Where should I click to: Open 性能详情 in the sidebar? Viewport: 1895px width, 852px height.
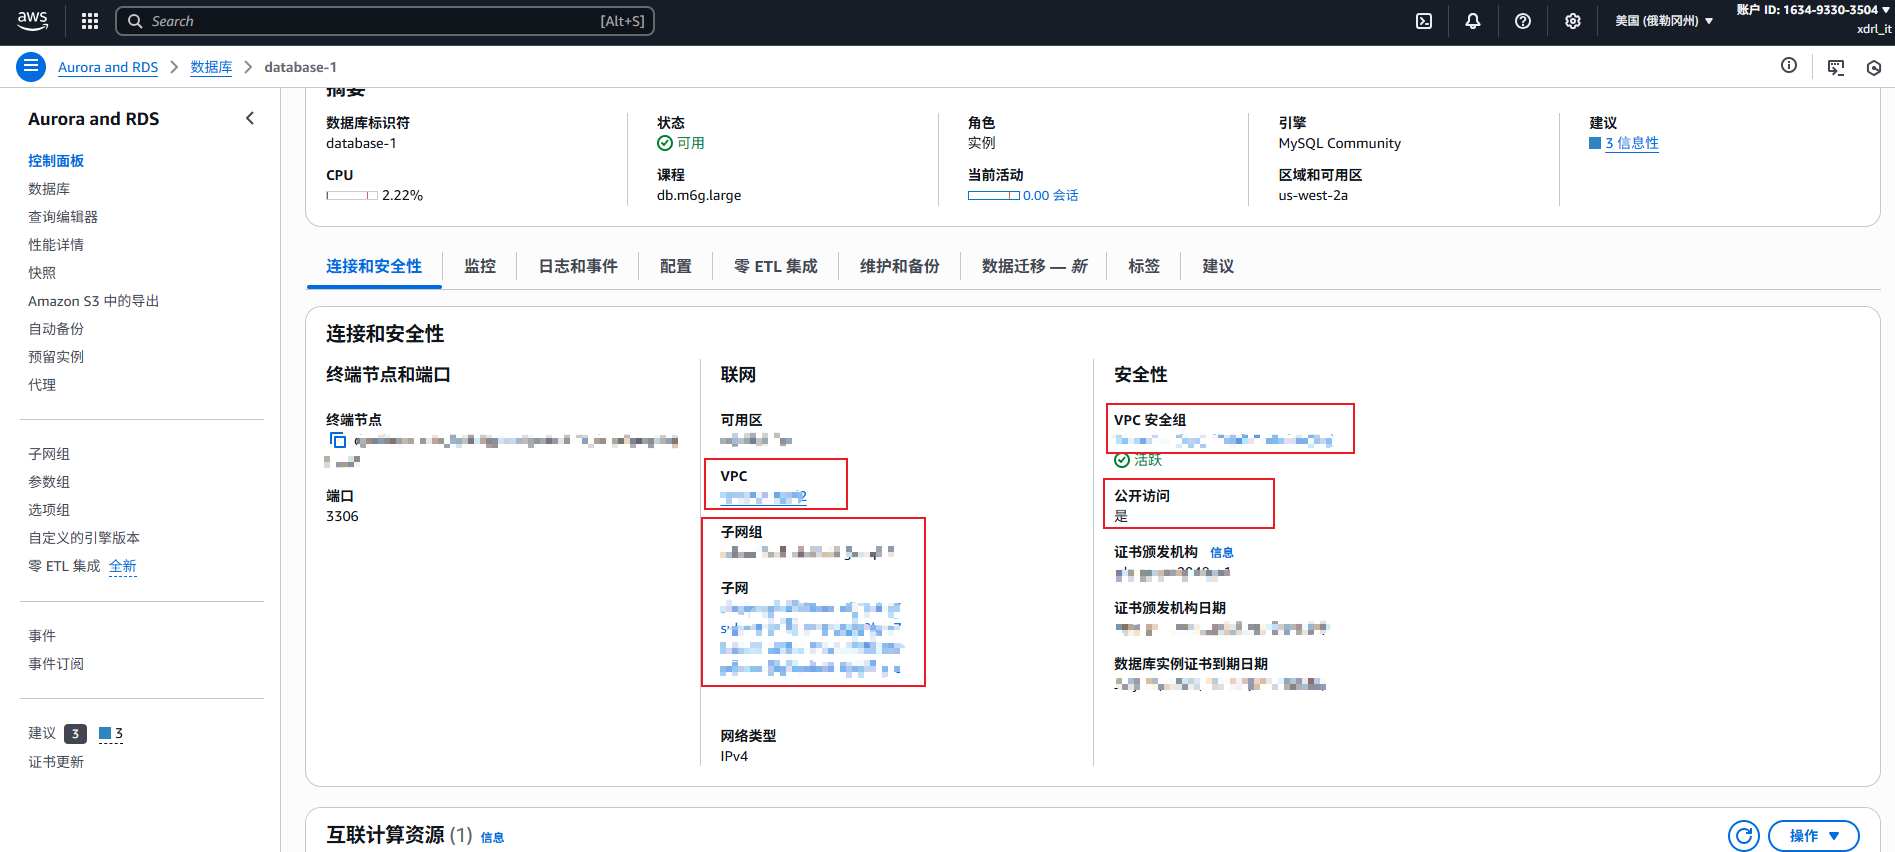(x=56, y=245)
